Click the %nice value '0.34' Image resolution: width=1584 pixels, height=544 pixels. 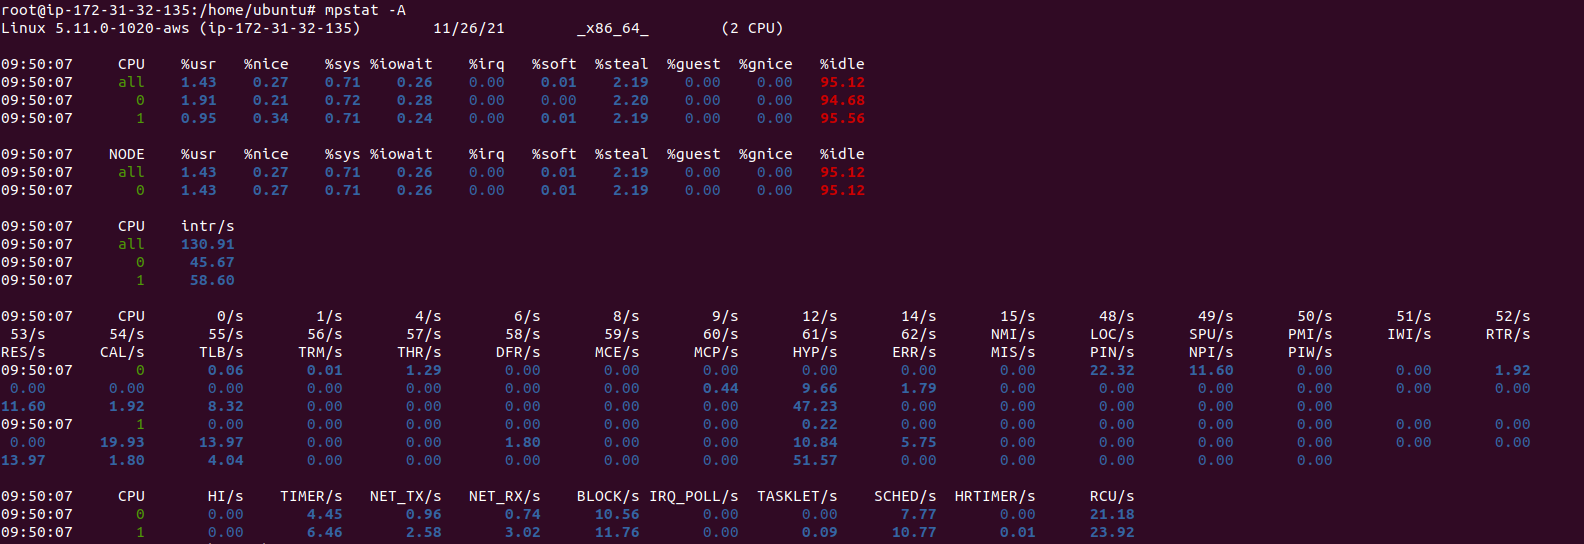[271, 118]
